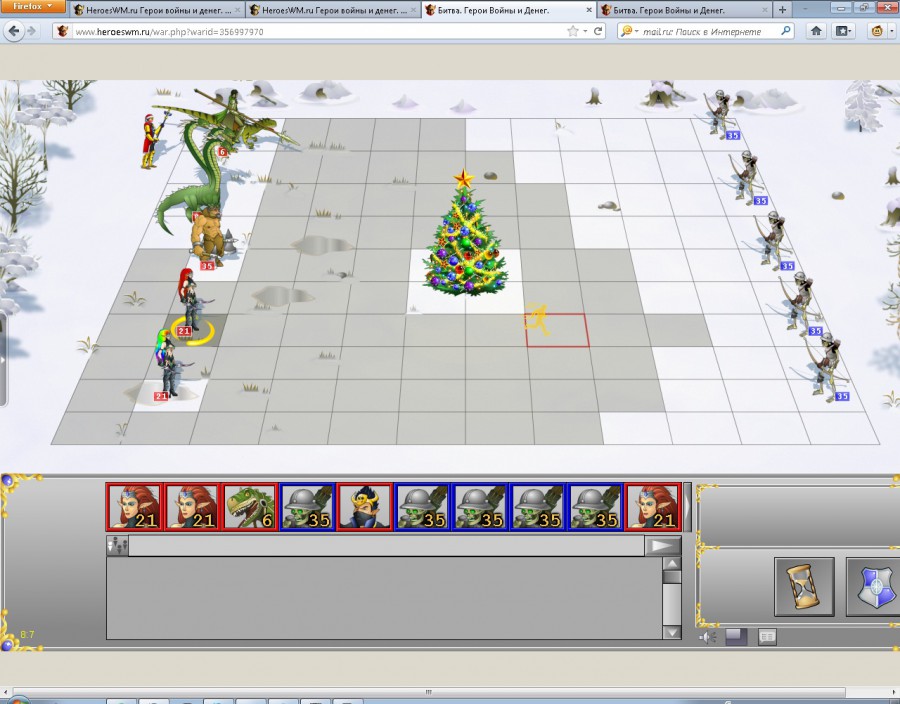This screenshot has height=704, width=900.
Task: Click the page horizontal scrollbar
Action: pyautogui.click(x=428, y=692)
